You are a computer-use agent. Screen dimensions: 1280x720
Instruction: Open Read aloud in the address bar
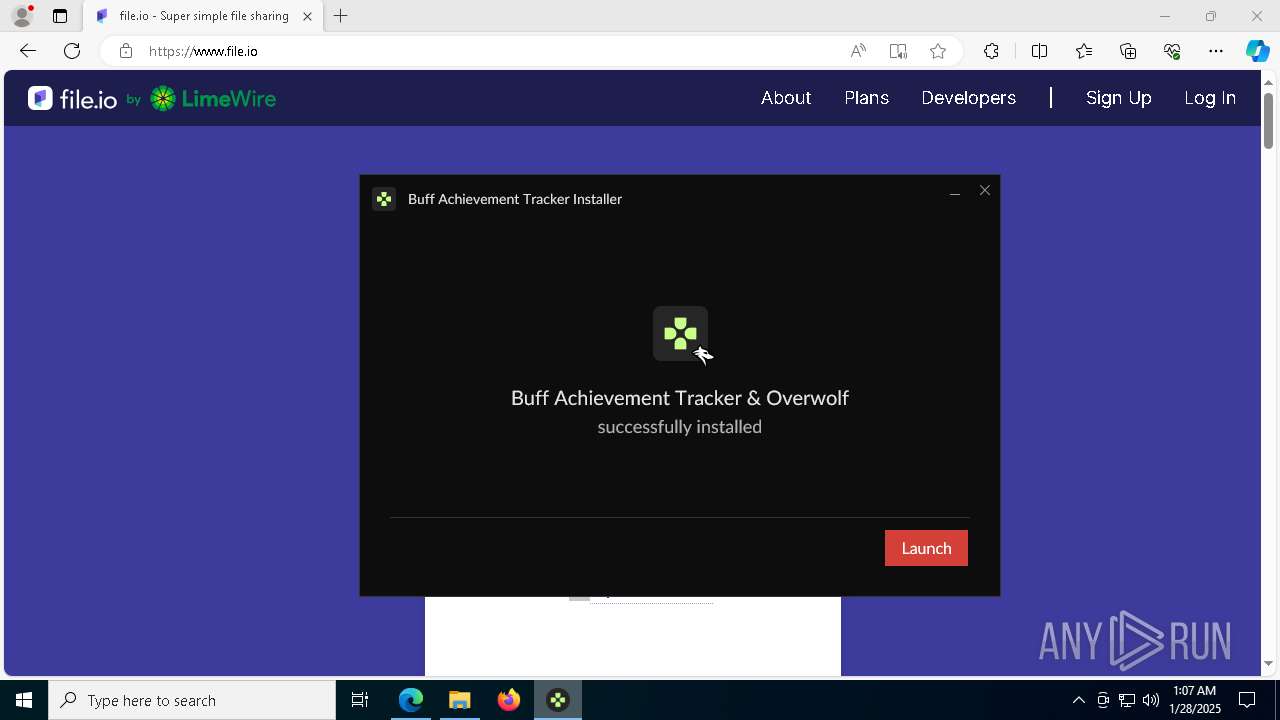pos(858,51)
